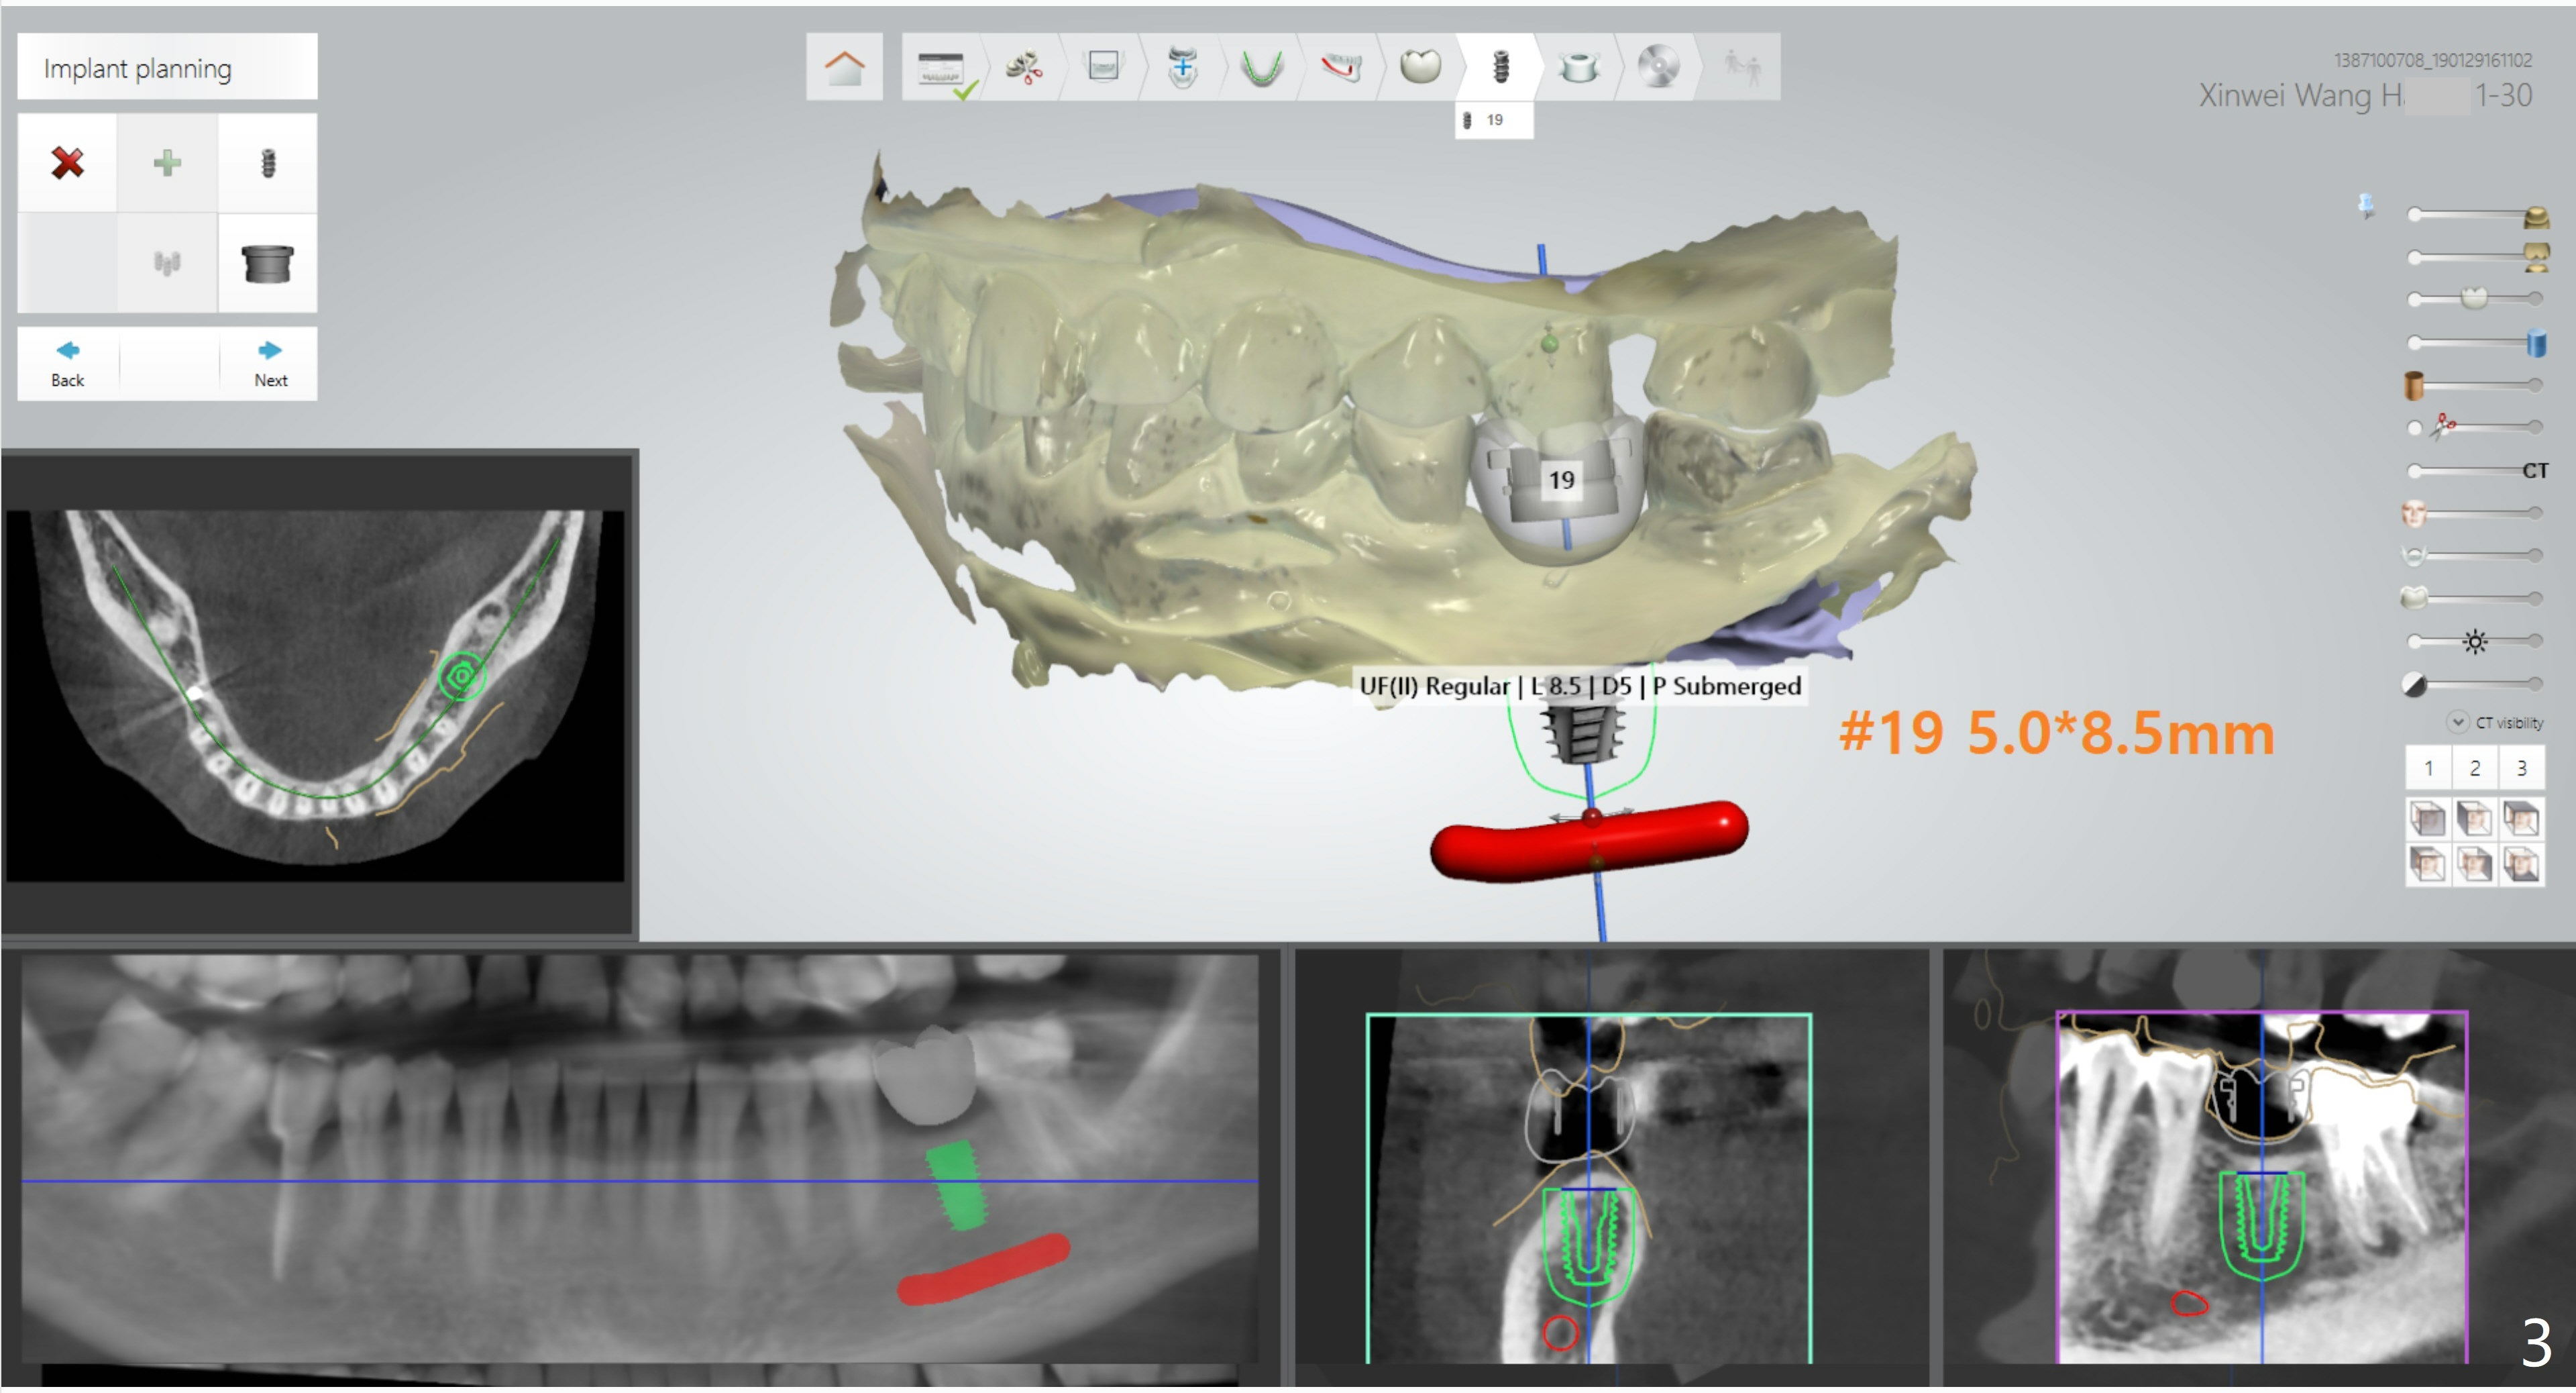Image resolution: width=2576 pixels, height=1393 pixels.
Task: Open the nerve canal marking step icon
Action: click(1340, 67)
